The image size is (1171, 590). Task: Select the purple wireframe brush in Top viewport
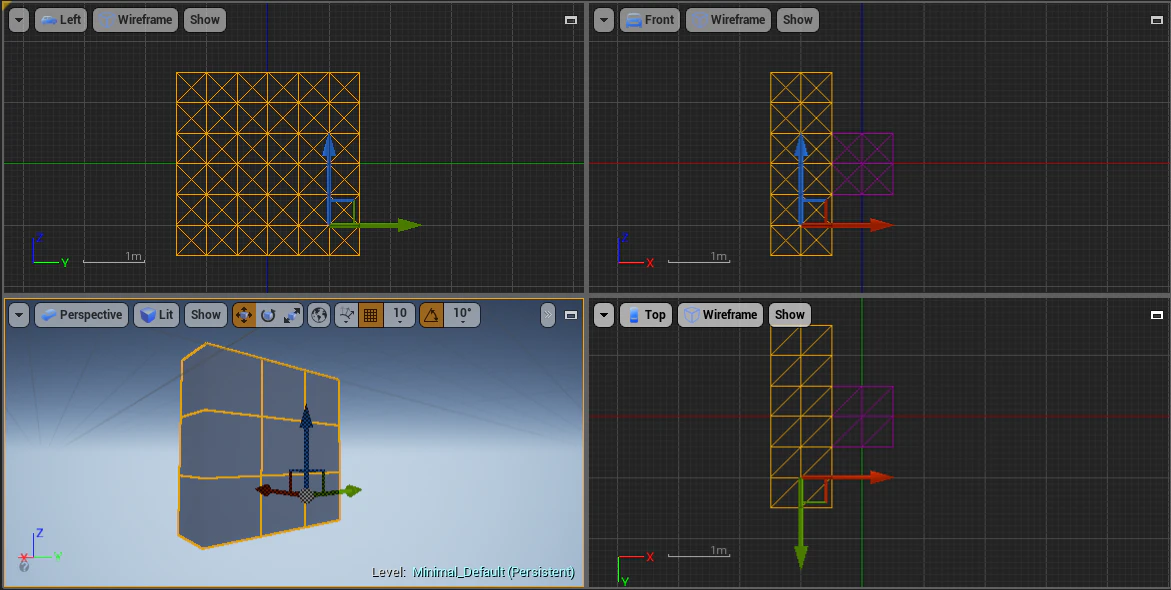click(863, 417)
